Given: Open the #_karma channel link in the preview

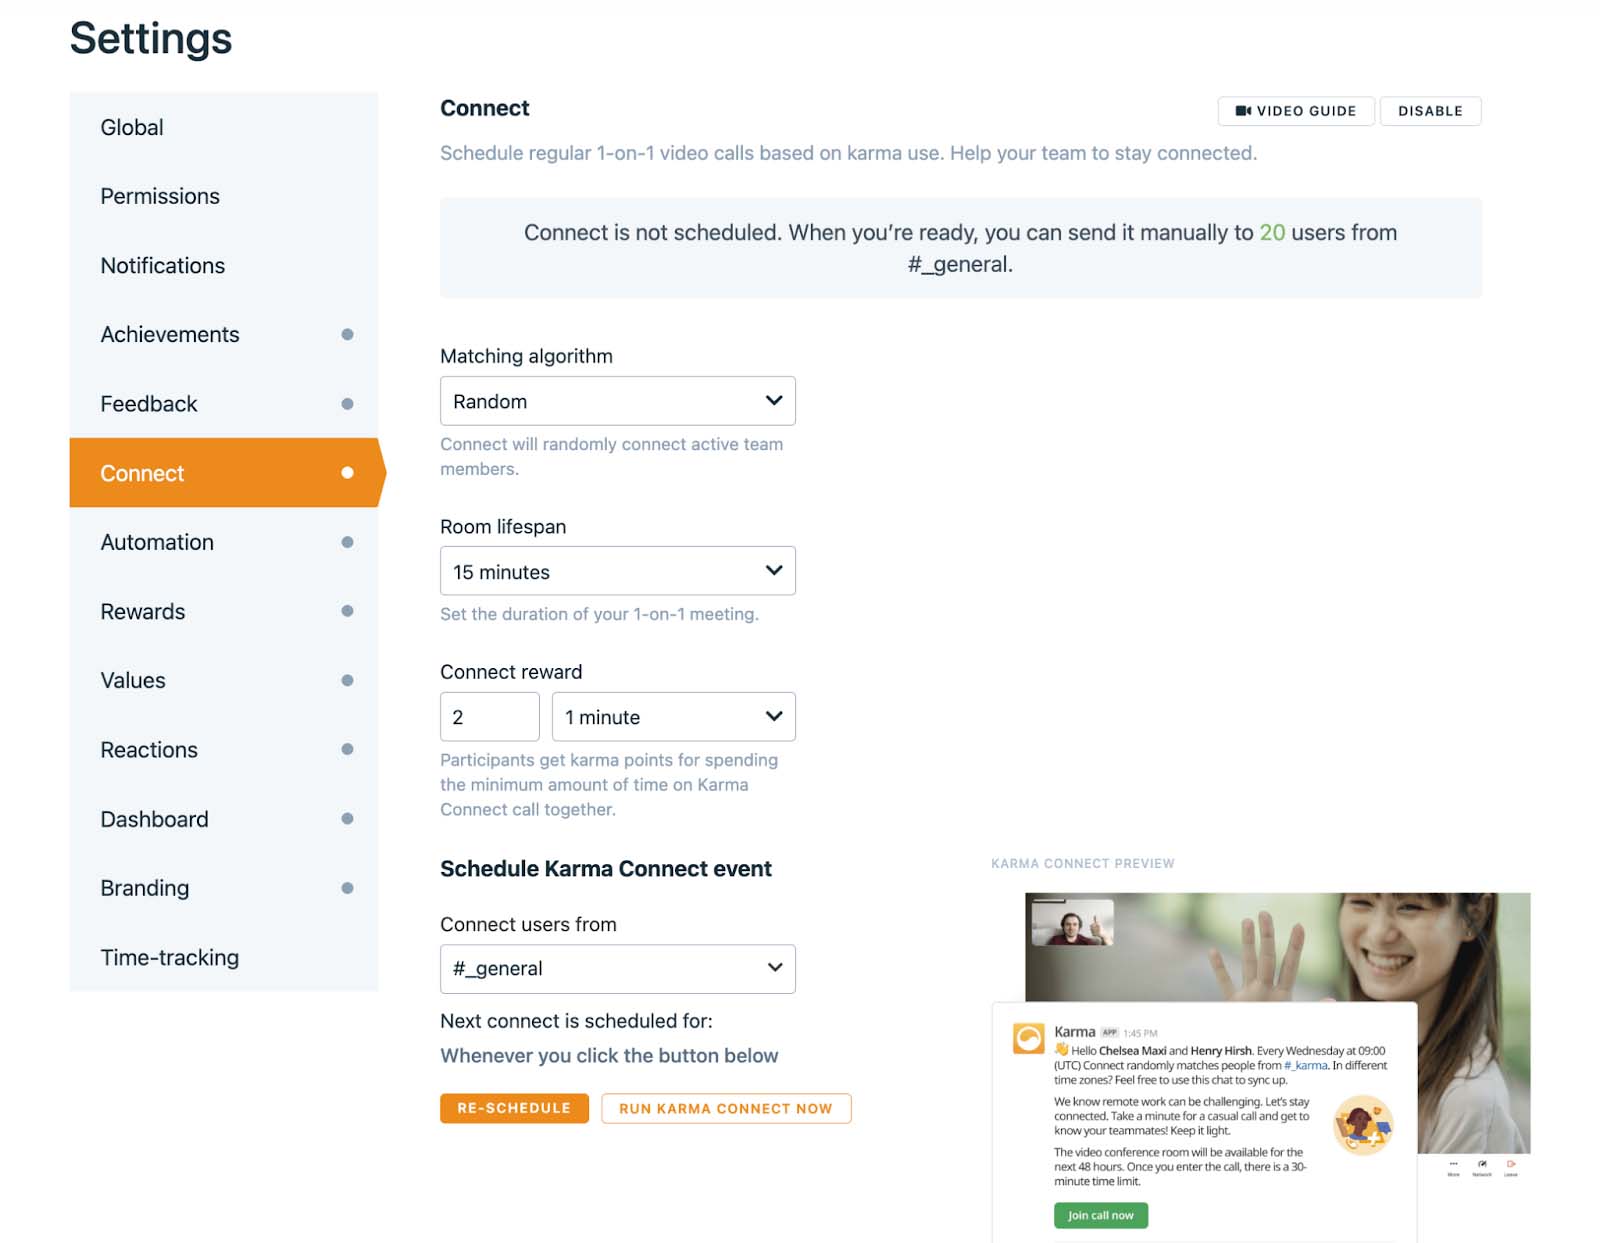Looking at the screenshot, I should [x=1305, y=1064].
